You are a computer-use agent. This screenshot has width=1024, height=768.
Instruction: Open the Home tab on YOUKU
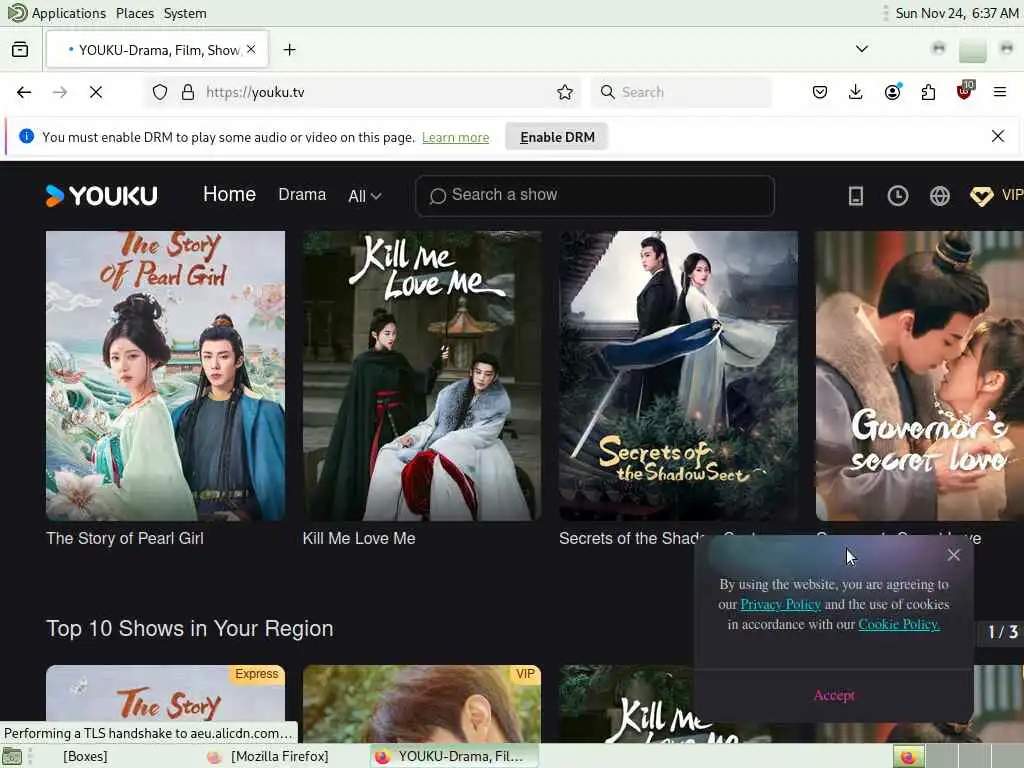[229, 195]
